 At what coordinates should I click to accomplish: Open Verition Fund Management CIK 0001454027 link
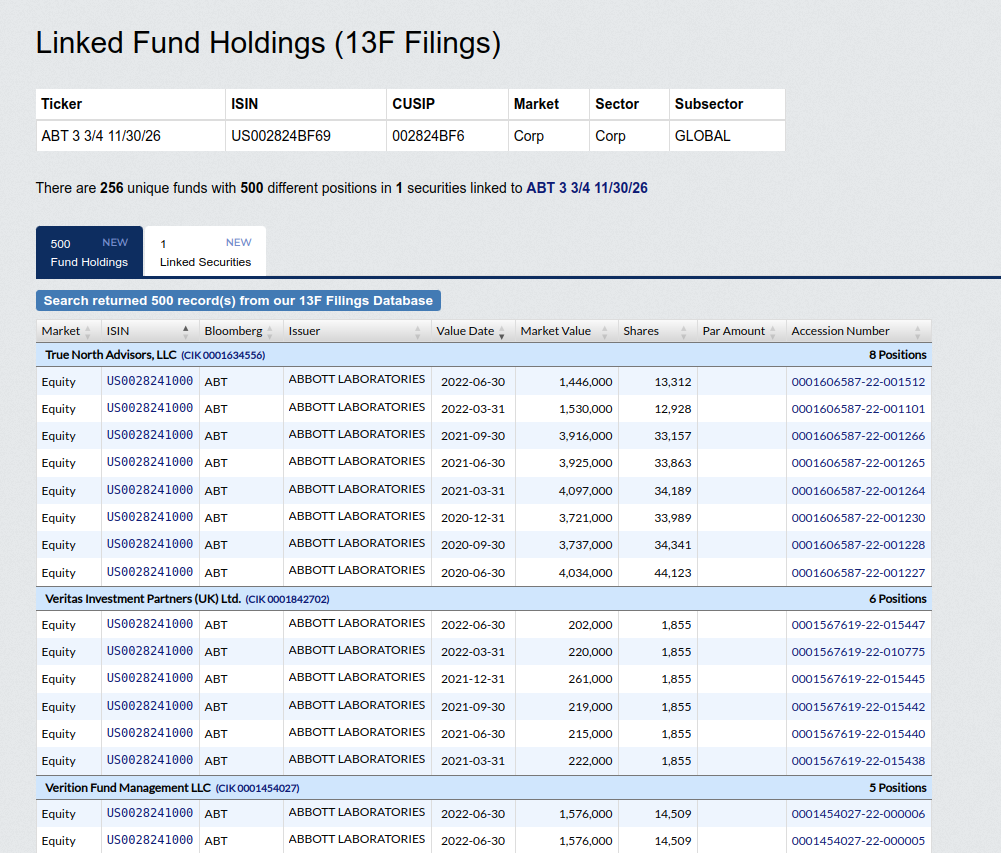(257, 789)
